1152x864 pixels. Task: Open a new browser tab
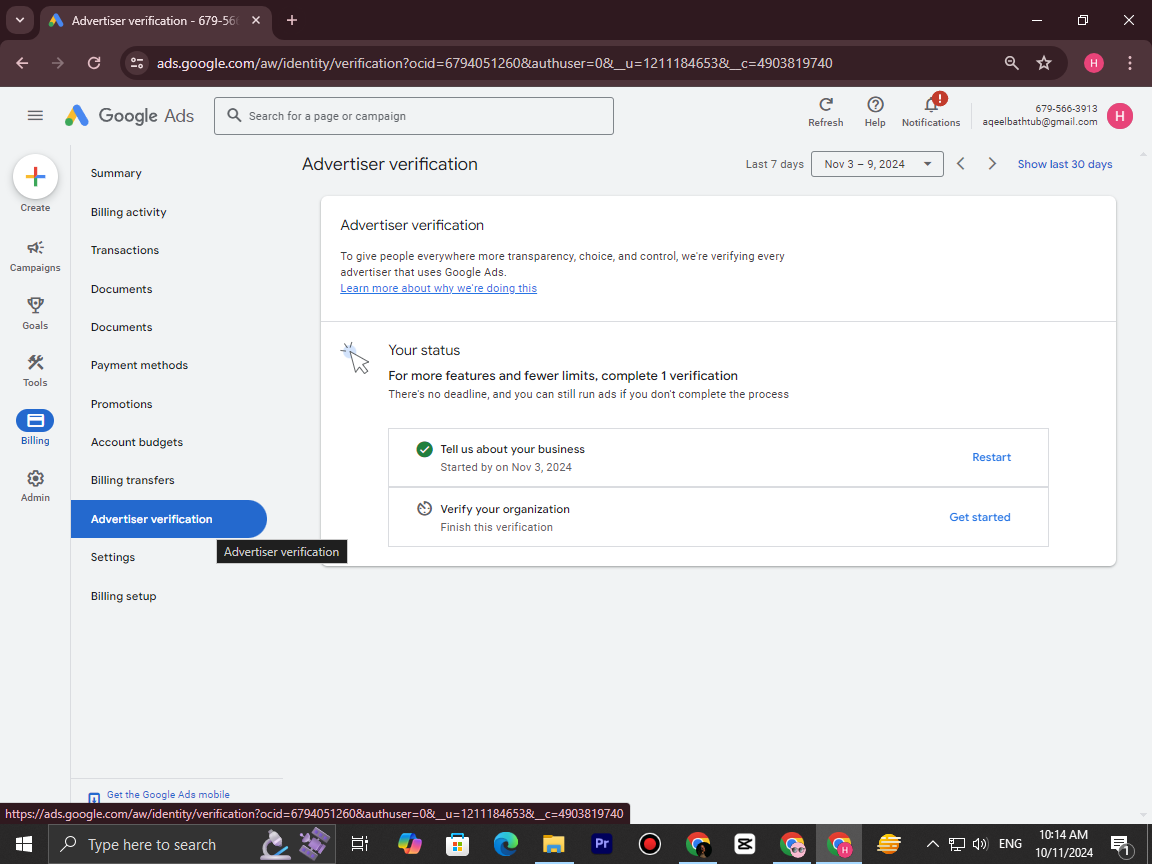292,21
